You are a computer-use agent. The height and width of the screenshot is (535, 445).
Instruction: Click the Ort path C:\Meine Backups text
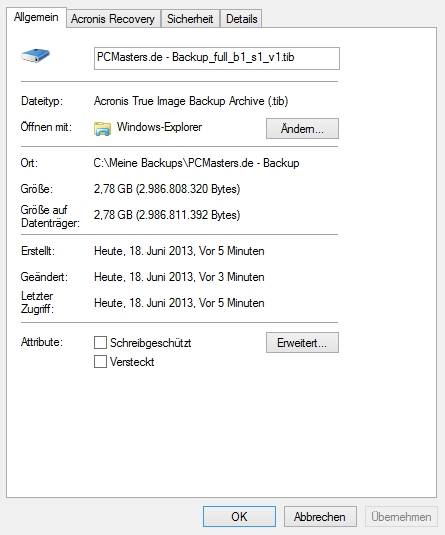point(197,163)
